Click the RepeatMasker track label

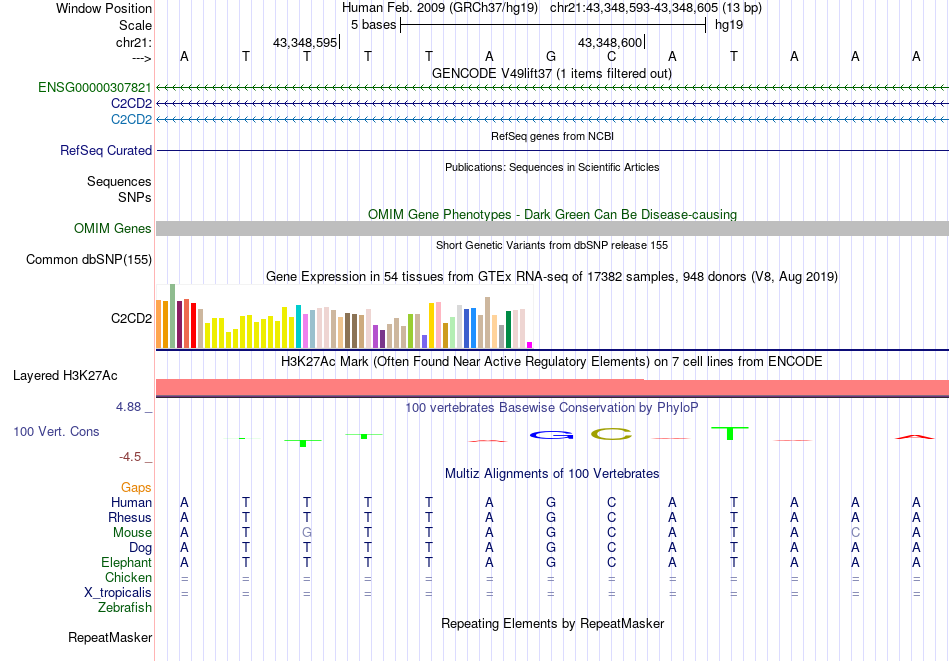(110, 637)
